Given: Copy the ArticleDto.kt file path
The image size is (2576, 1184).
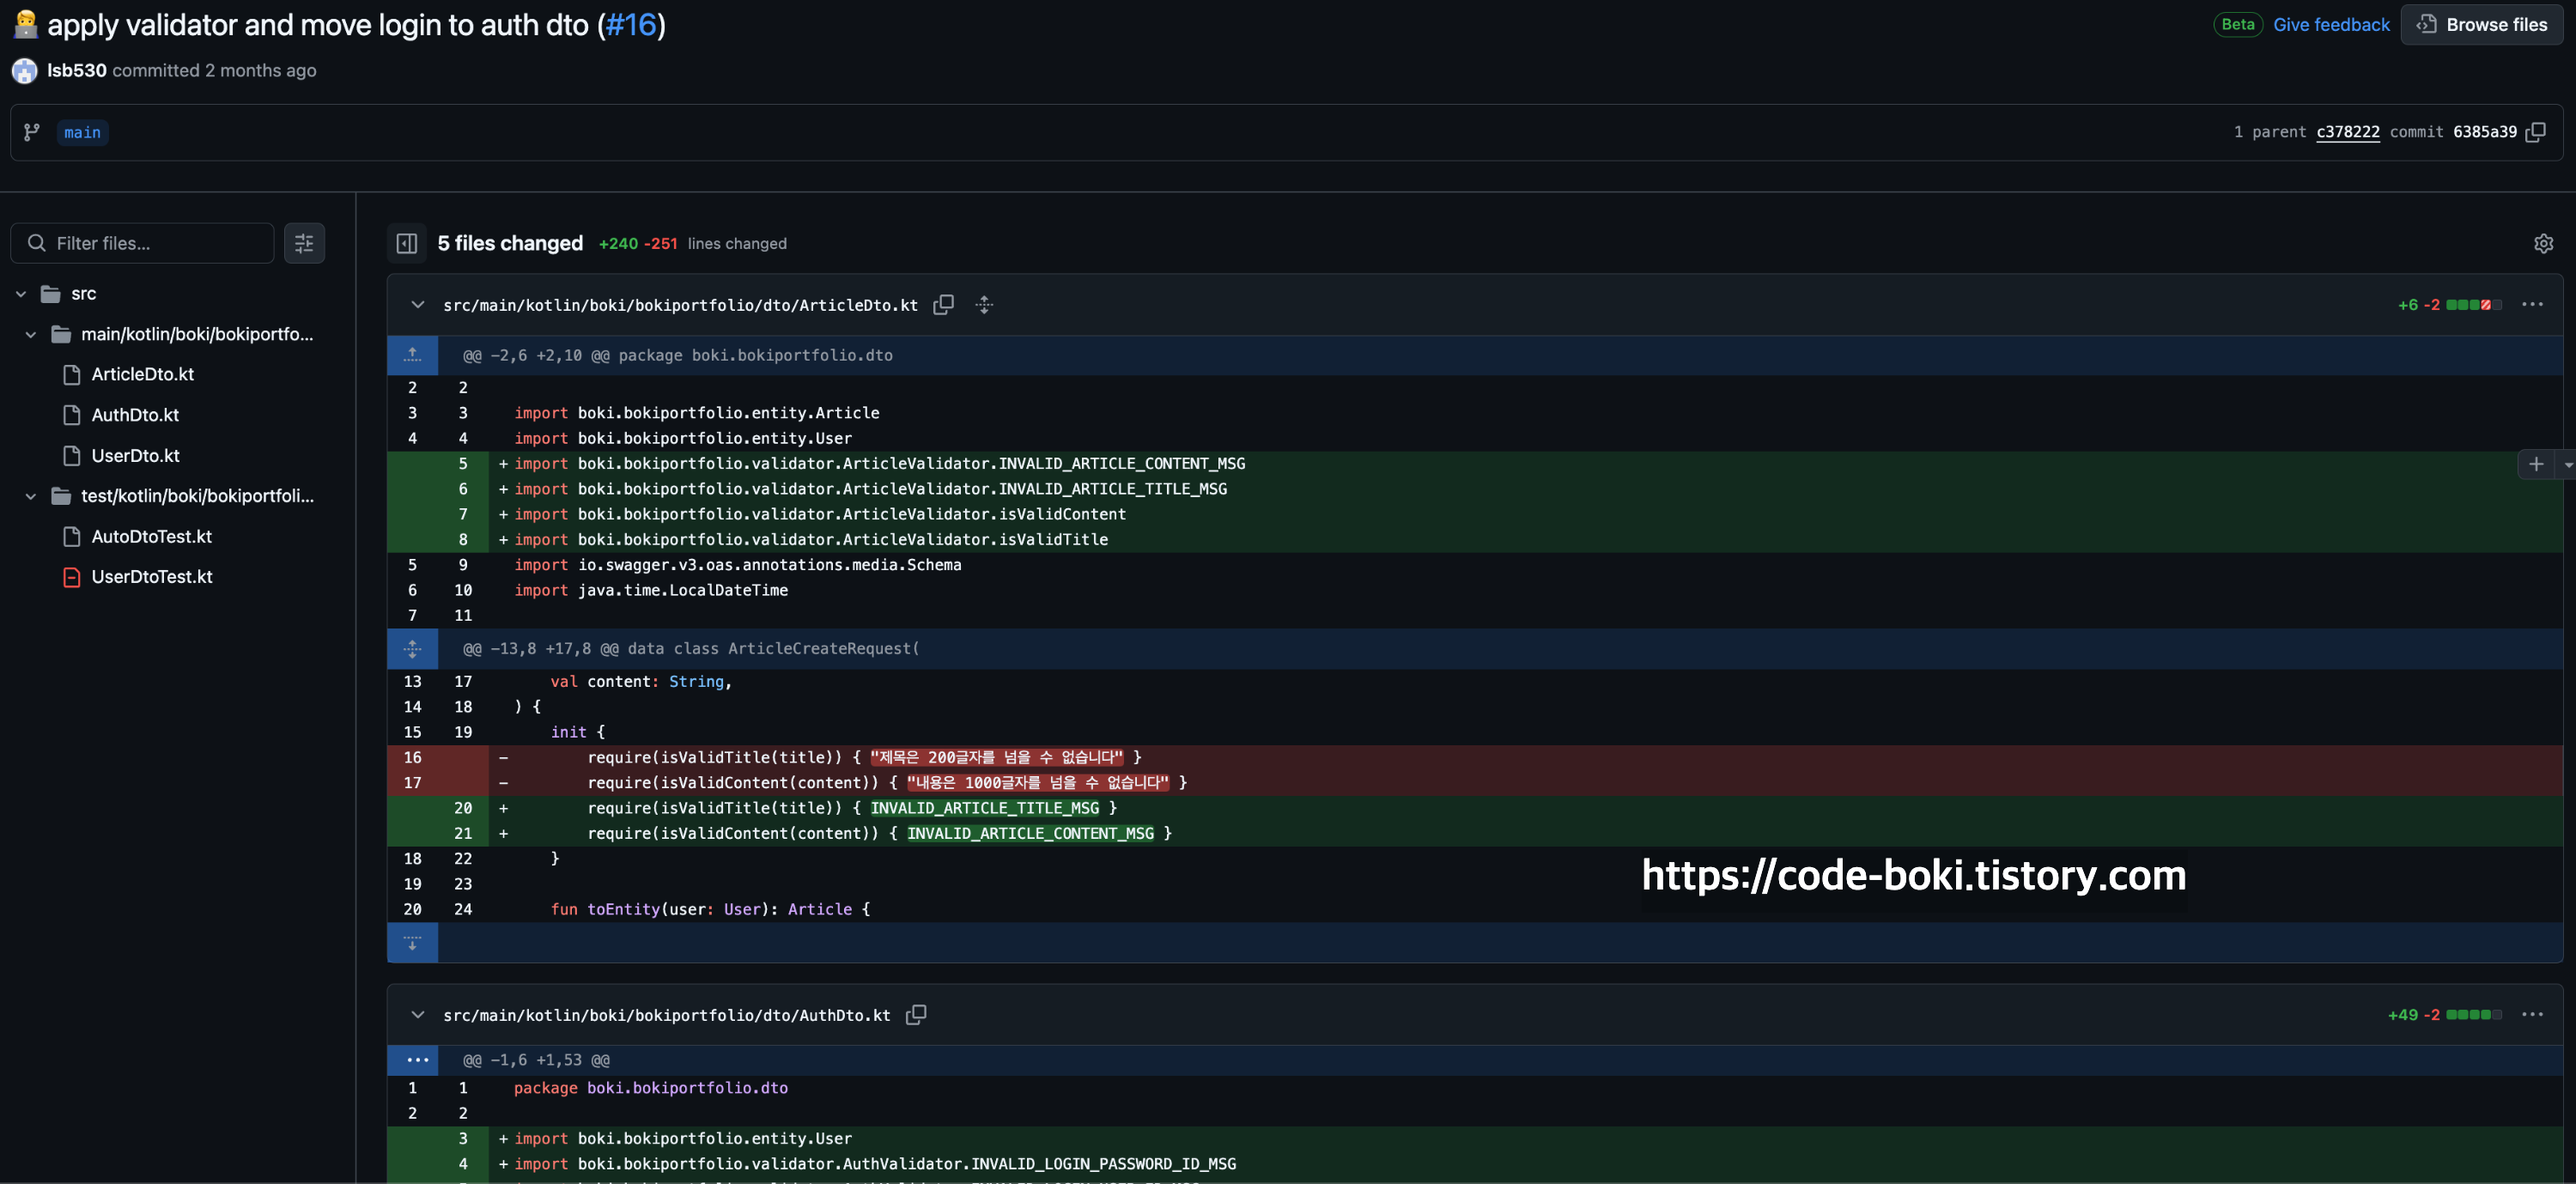Looking at the screenshot, I should coord(943,305).
